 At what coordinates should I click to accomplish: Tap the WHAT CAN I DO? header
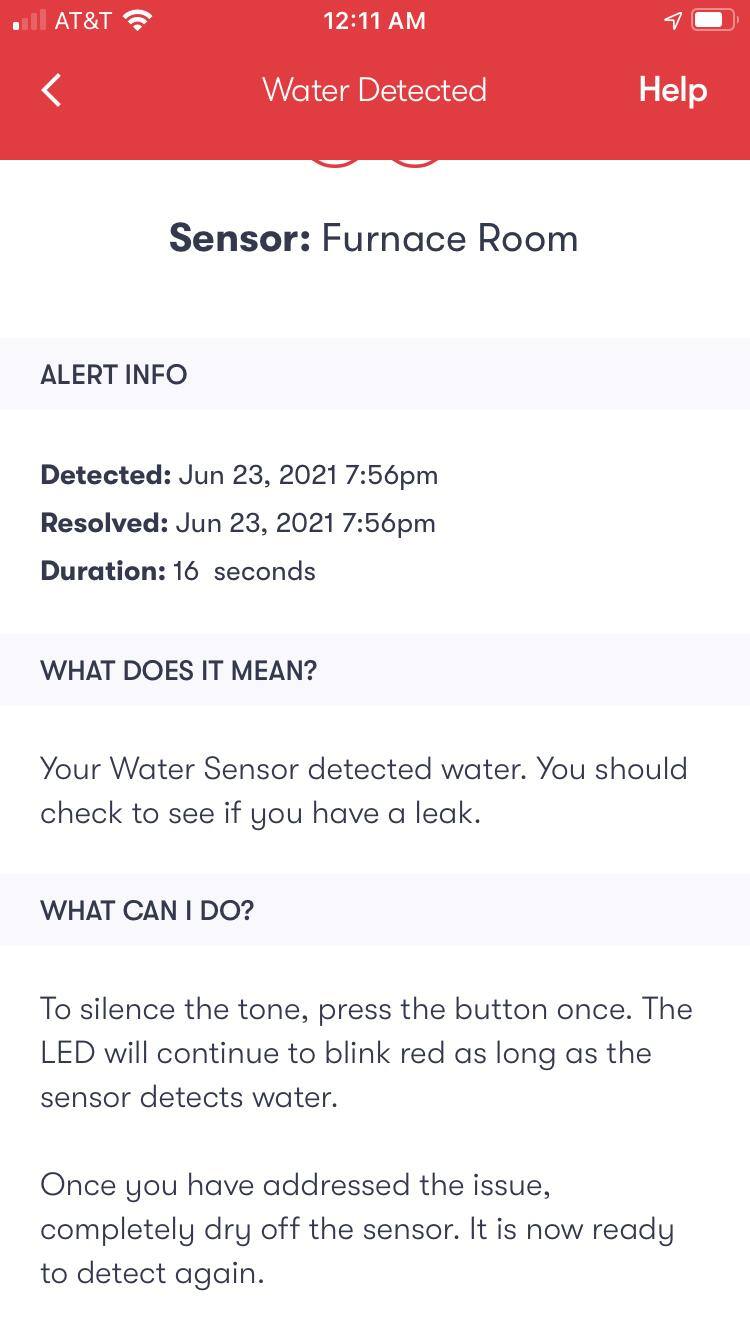[x=147, y=911]
